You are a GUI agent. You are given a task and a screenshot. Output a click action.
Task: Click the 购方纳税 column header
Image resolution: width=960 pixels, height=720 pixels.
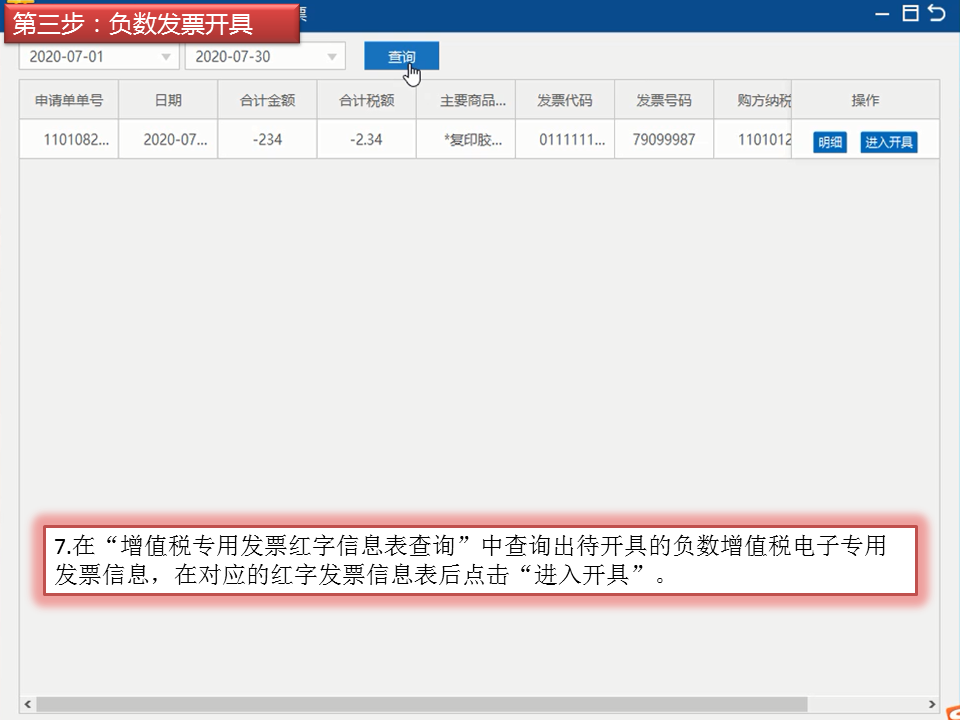click(752, 100)
